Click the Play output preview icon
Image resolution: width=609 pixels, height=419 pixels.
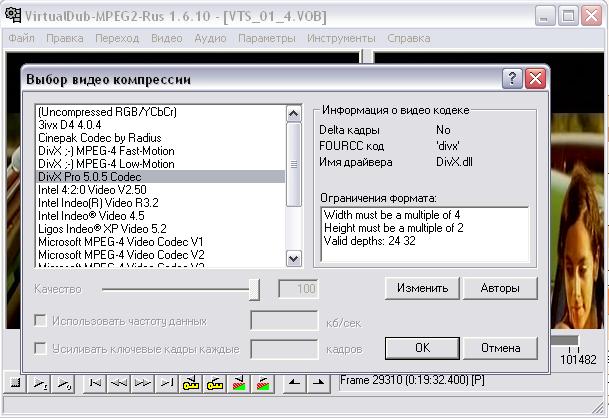63,384
